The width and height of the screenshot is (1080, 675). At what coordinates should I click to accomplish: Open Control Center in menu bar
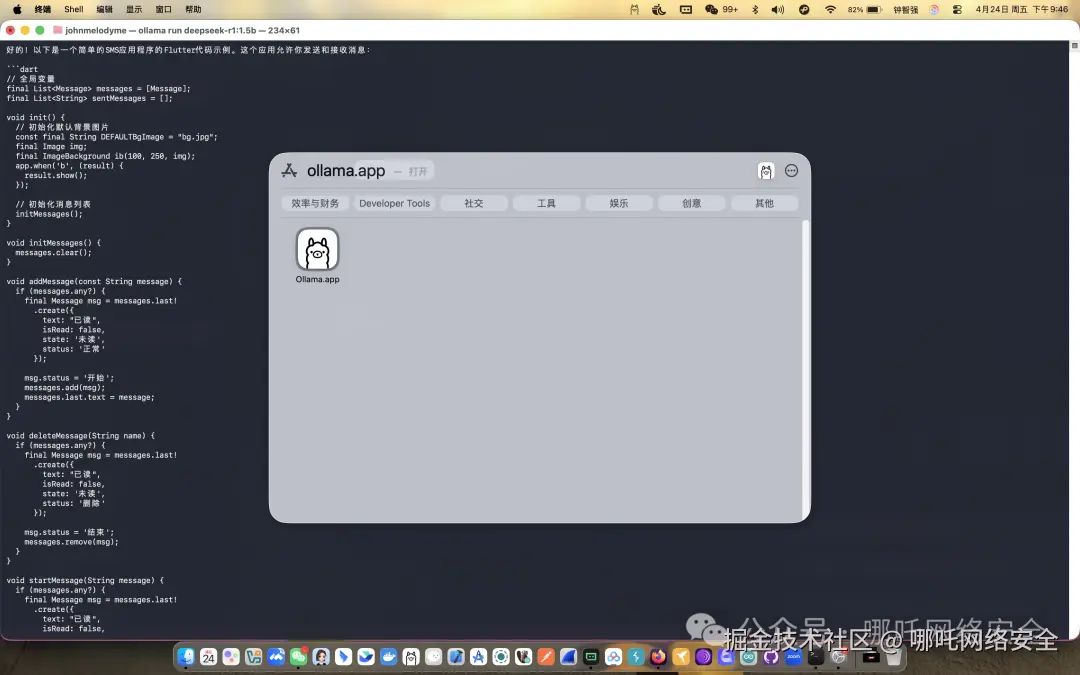pyautogui.click(x=957, y=10)
